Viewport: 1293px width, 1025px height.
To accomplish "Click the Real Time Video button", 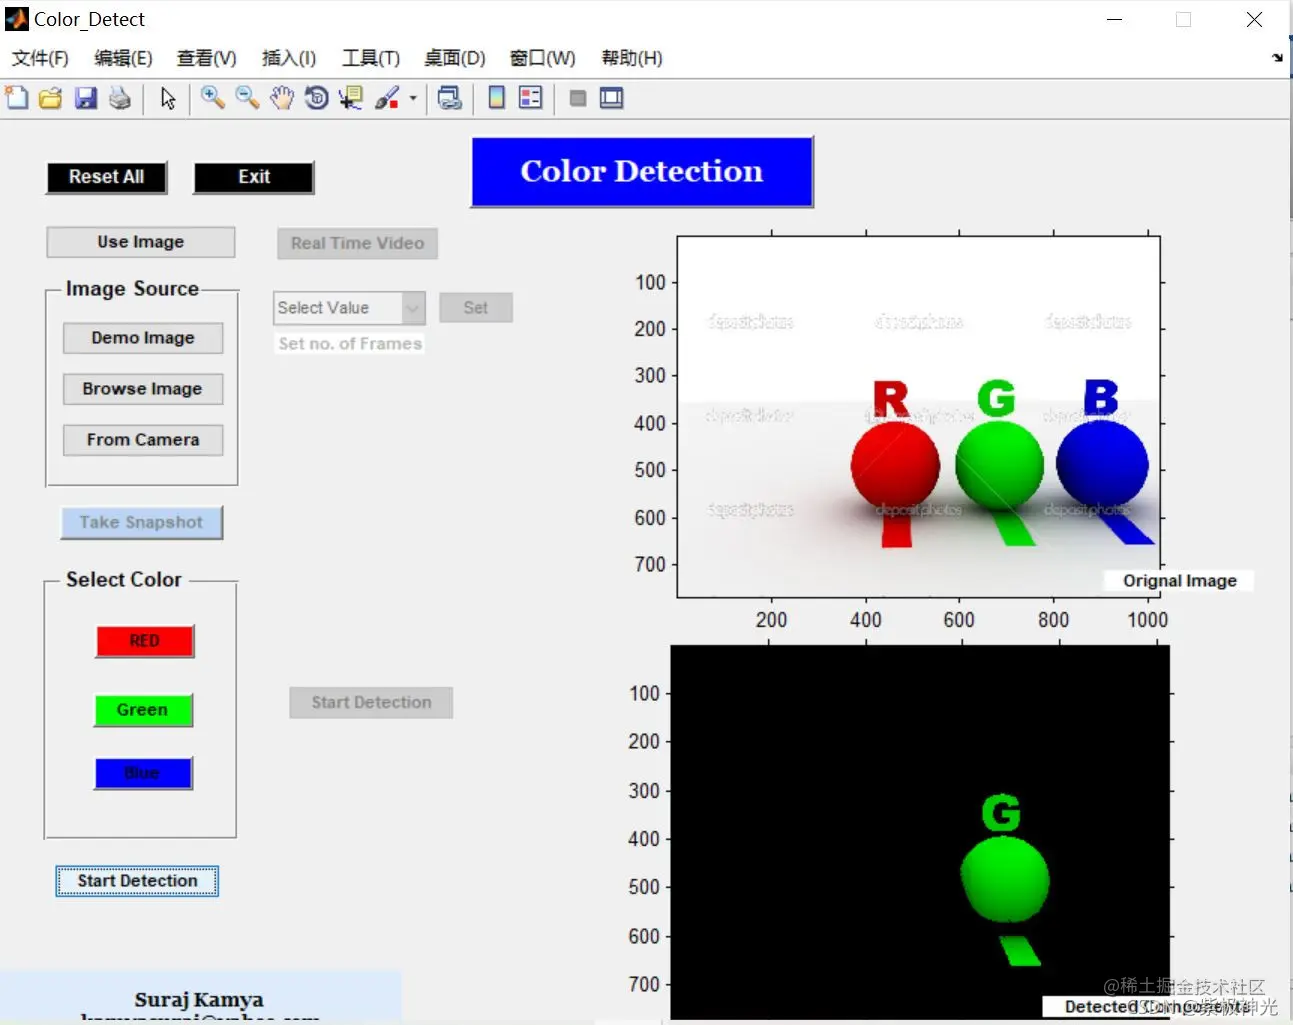I will (358, 243).
